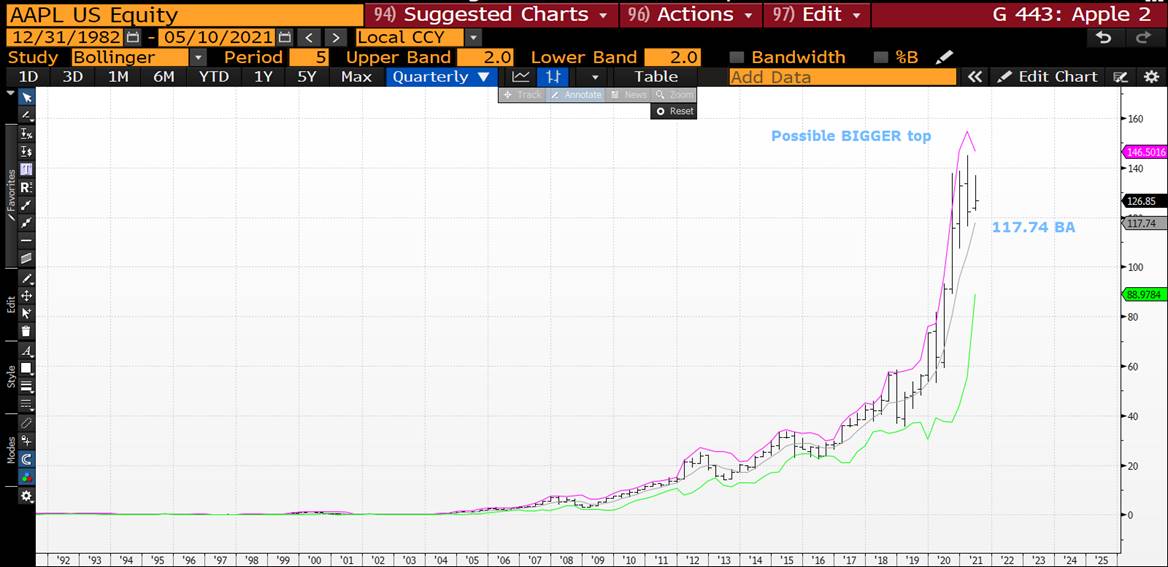This screenshot has width=1168, height=567.
Task: Select the regression R tool
Action: pos(27,187)
